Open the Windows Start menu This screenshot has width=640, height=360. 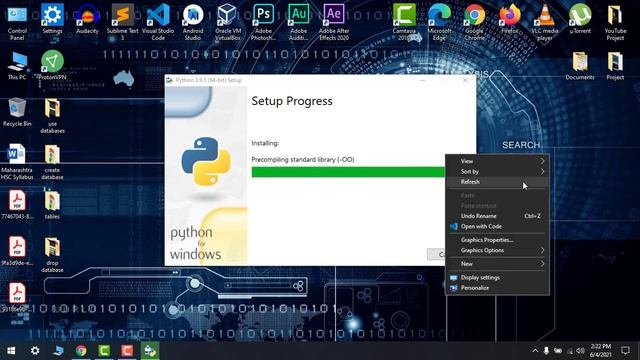click(11, 351)
